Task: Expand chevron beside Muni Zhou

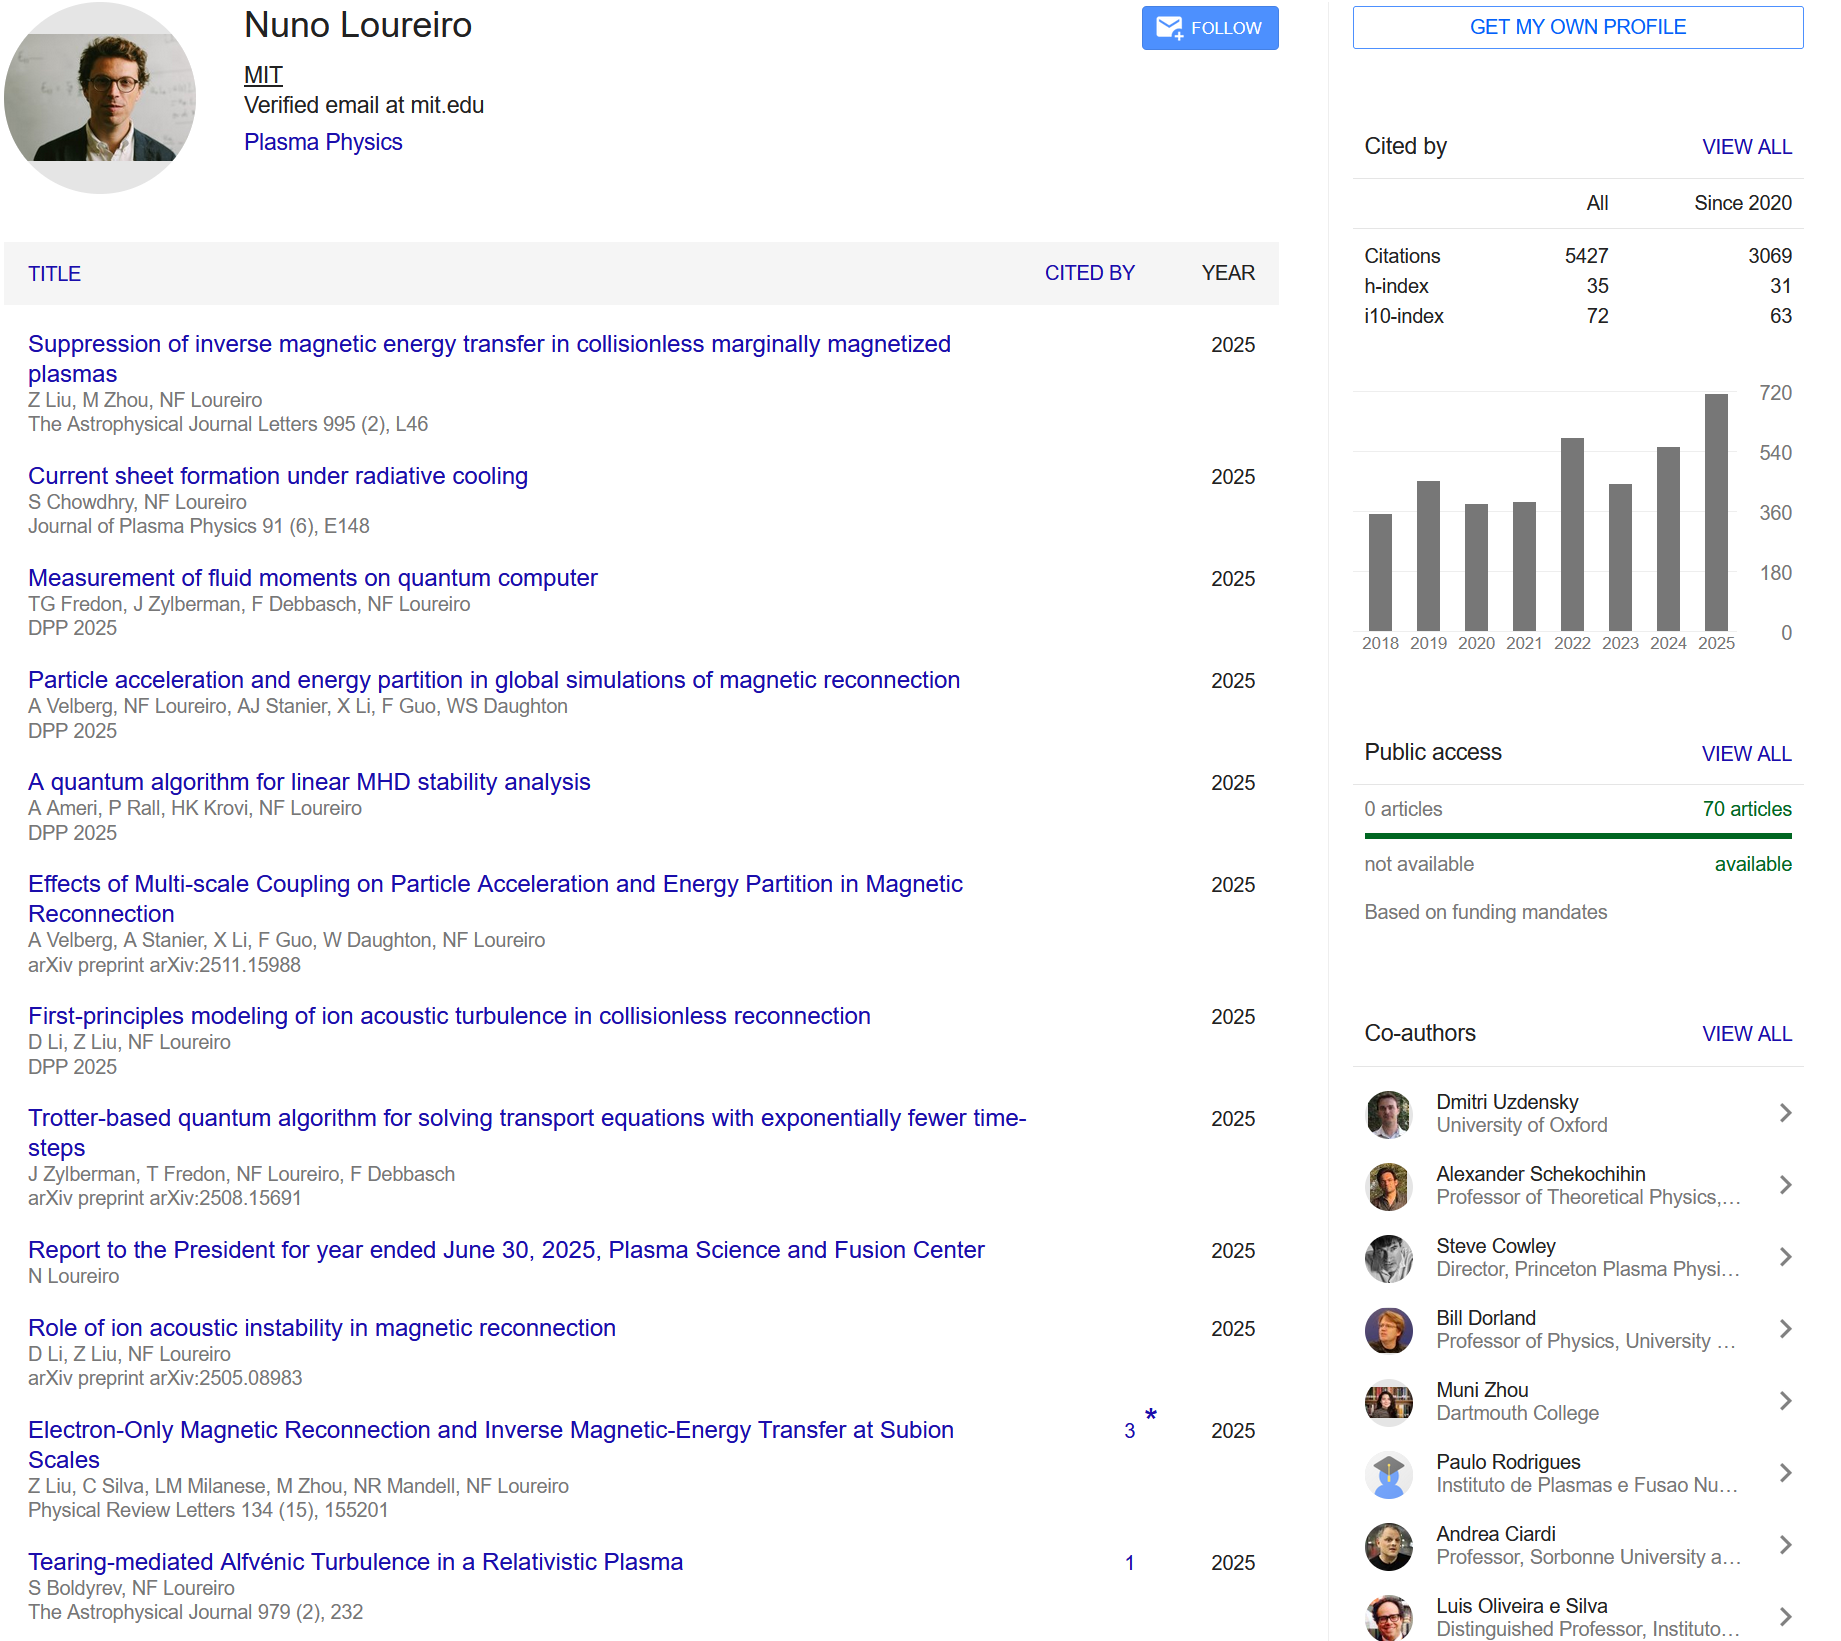Action: point(1786,1401)
